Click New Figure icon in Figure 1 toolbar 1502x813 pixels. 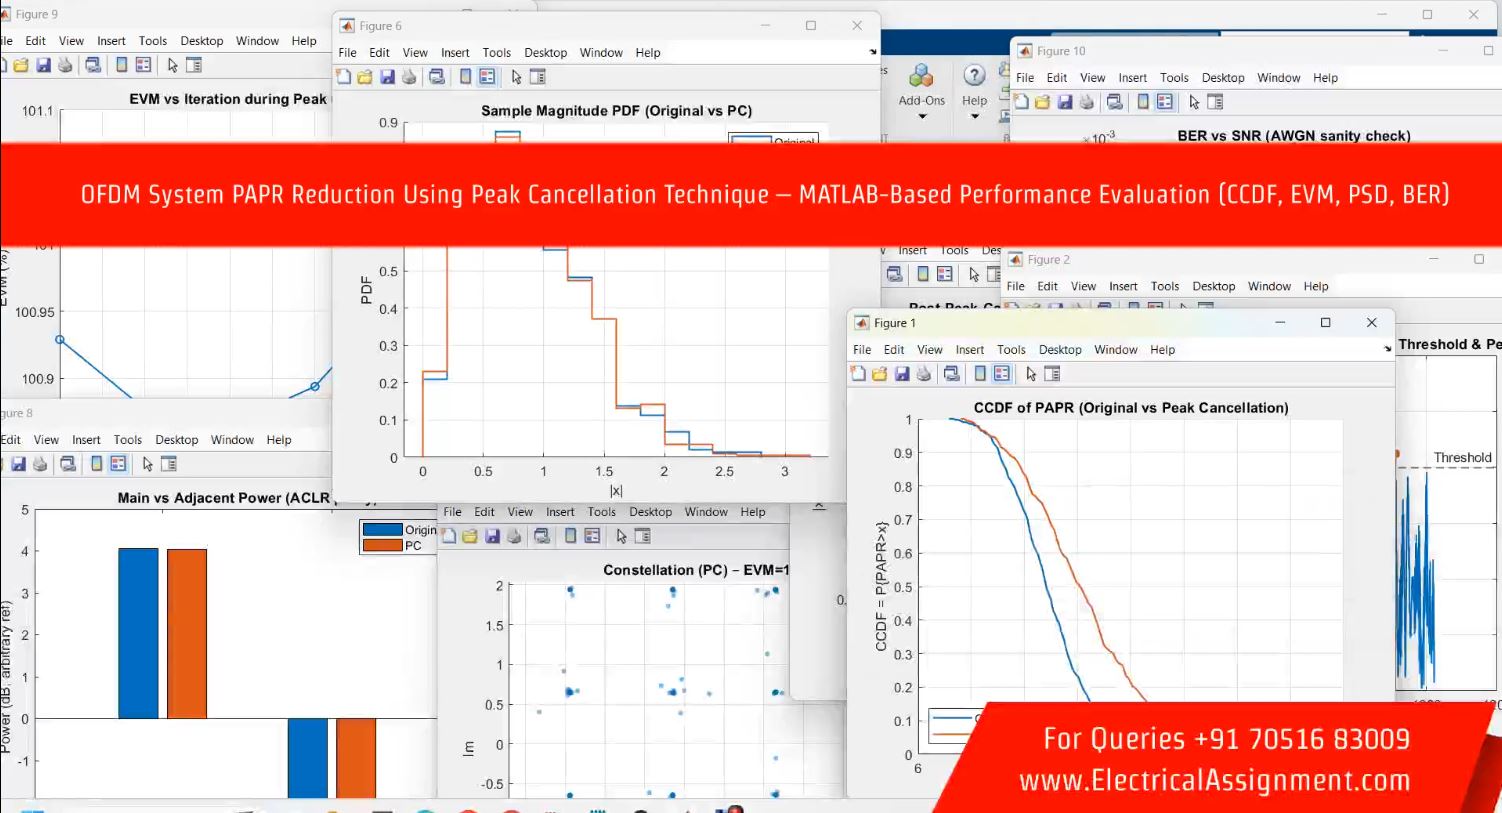(858, 374)
